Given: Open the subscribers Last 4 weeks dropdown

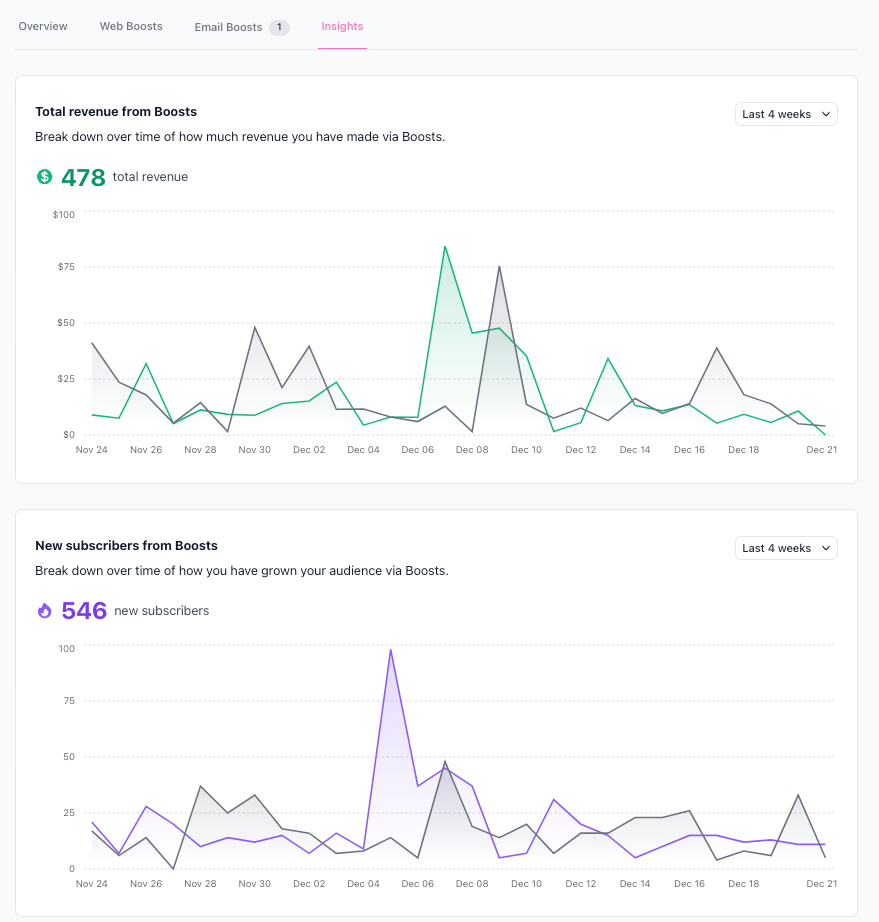Looking at the screenshot, I should pos(786,548).
